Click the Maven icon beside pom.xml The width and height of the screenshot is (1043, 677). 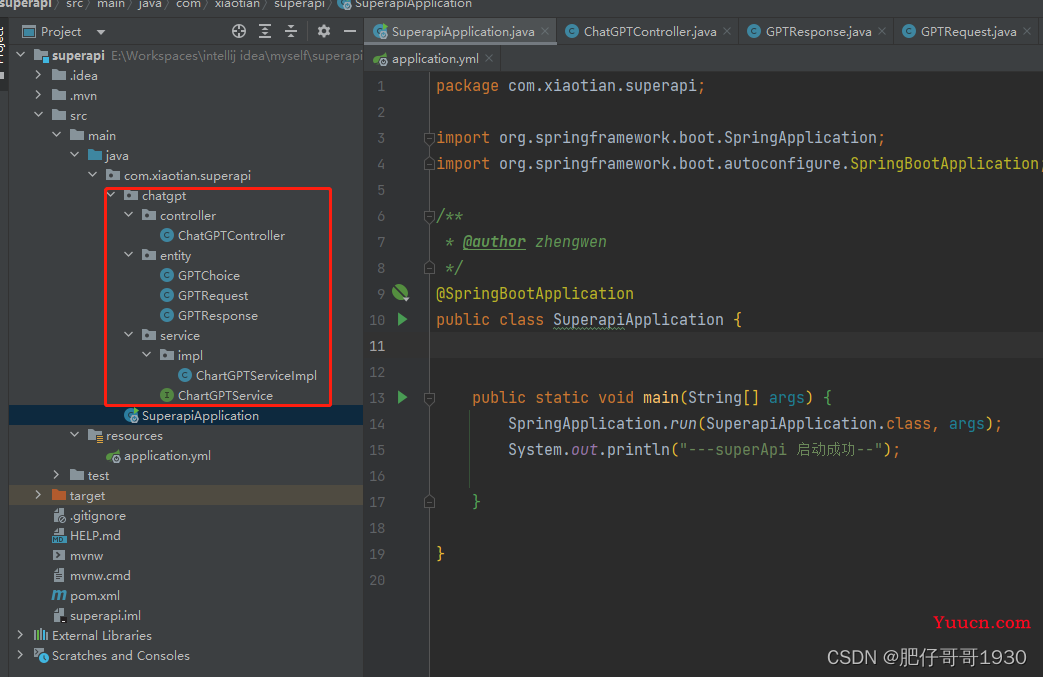click(x=59, y=595)
